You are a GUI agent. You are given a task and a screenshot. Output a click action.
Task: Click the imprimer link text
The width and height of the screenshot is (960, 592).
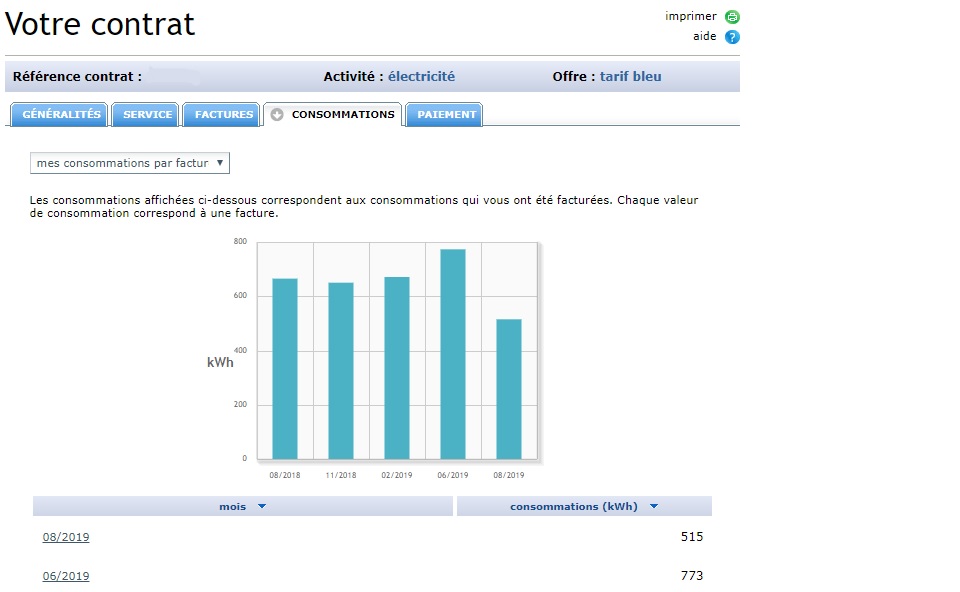click(x=691, y=16)
